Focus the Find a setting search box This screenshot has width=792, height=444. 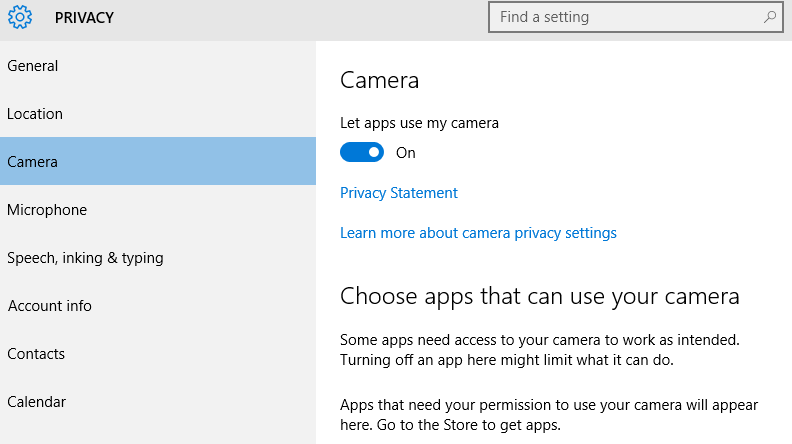635,17
